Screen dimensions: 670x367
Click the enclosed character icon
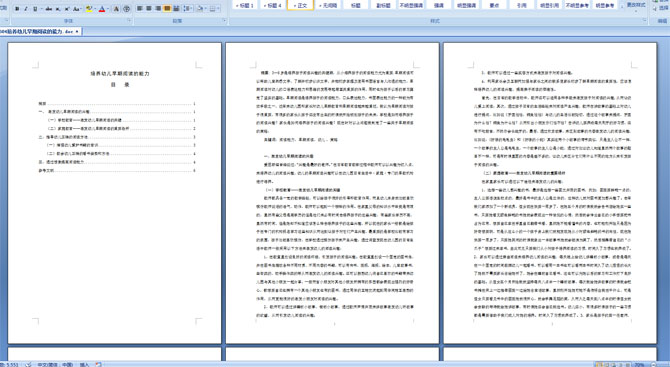point(126,9)
